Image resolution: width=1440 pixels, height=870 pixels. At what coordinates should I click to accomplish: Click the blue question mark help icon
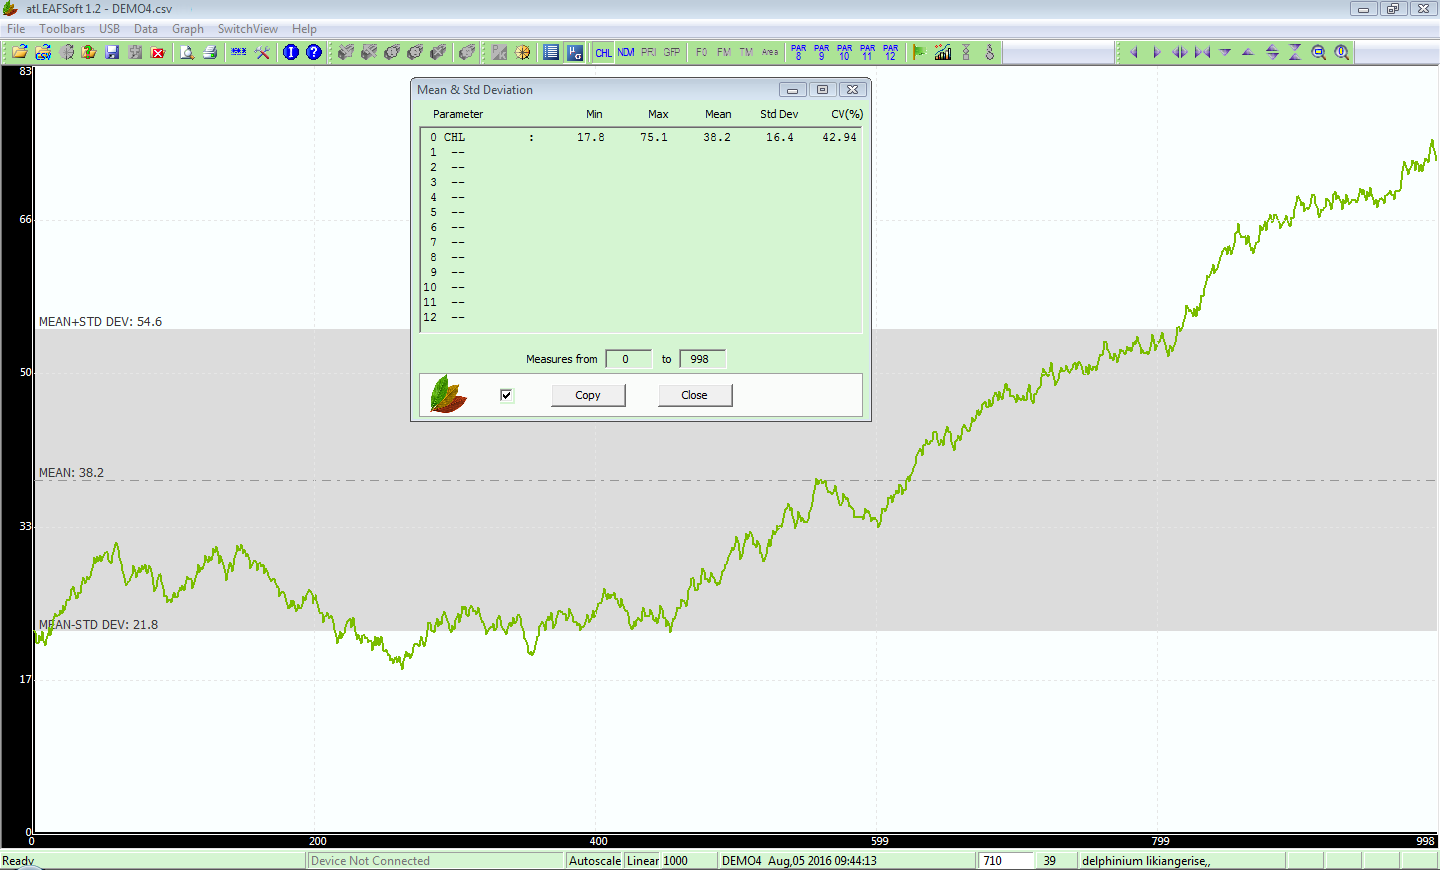click(x=314, y=52)
